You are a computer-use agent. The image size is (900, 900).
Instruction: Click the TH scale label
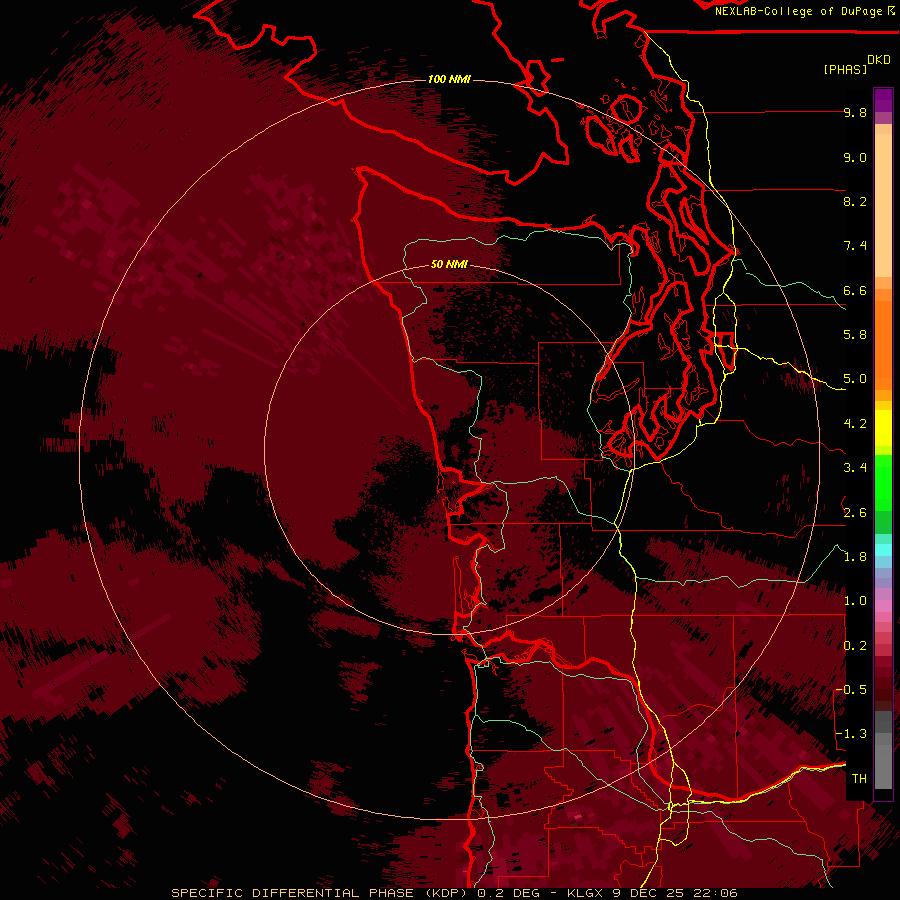click(x=859, y=779)
